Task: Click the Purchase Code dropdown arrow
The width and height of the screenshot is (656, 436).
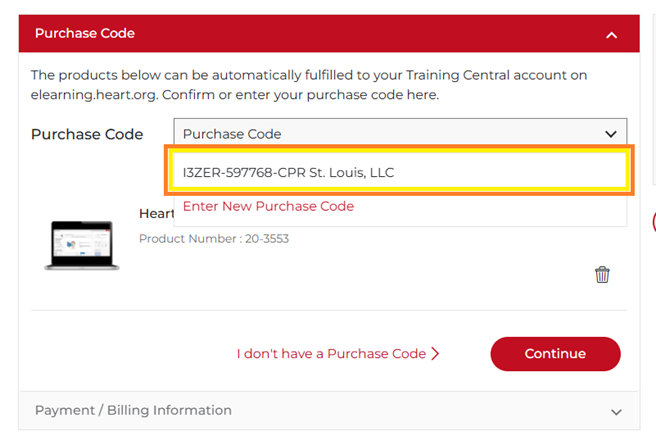Action: (610, 134)
